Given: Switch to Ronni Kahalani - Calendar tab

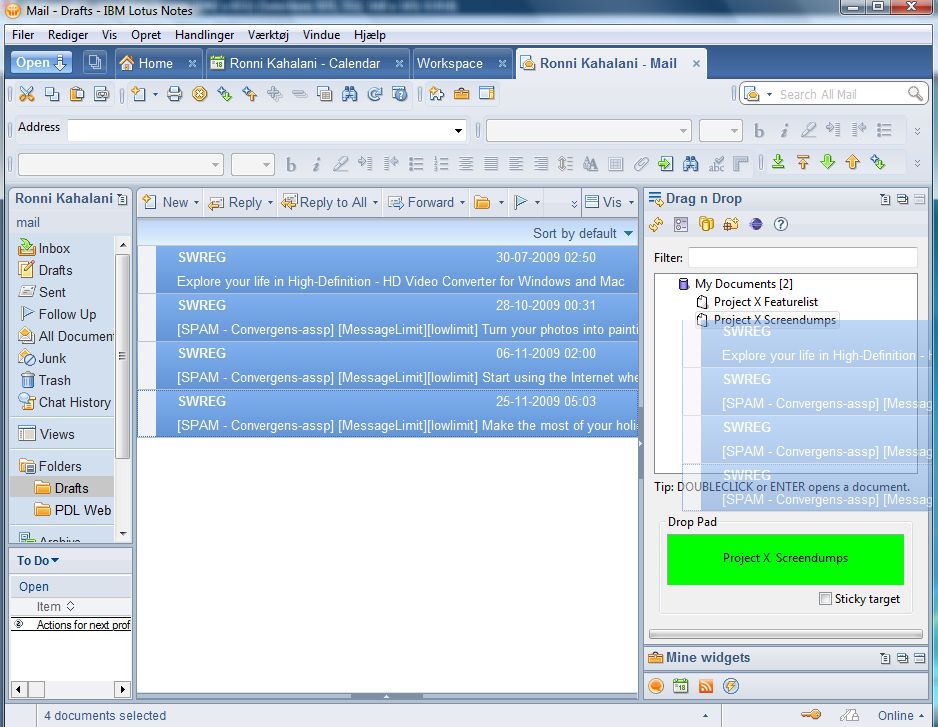Looking at the screenshot, I should (x=305, y=63).
